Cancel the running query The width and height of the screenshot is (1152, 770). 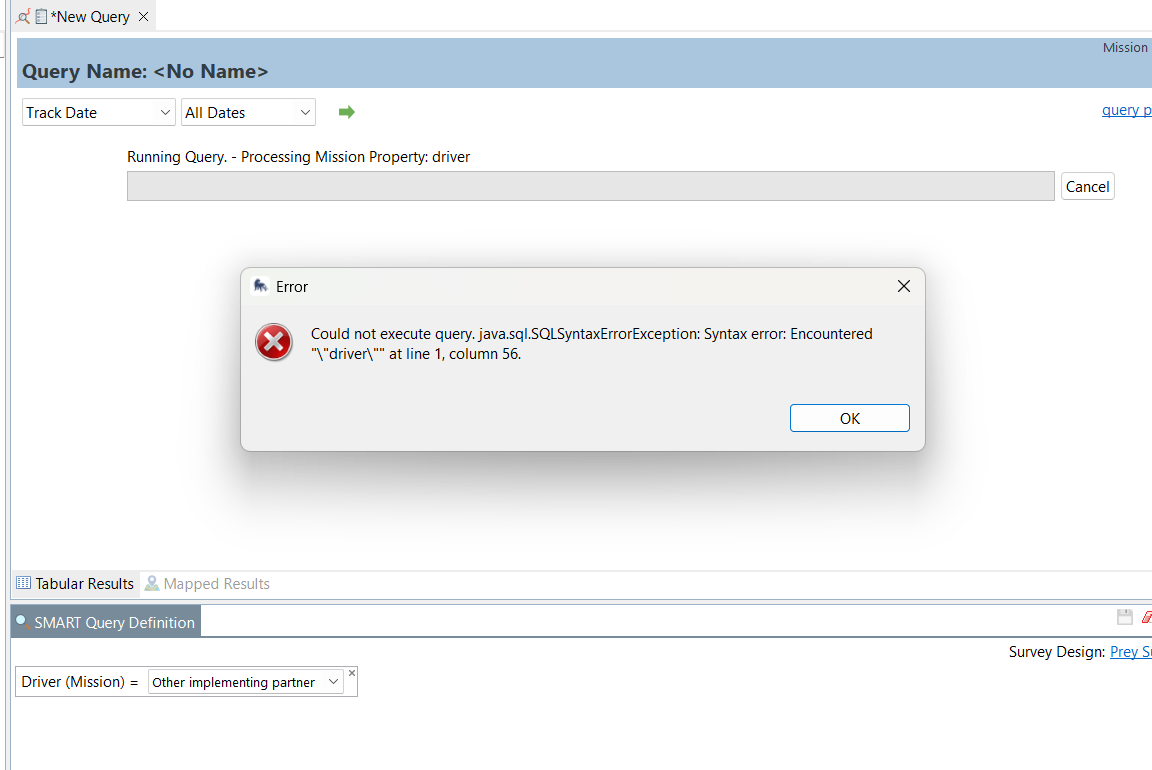coord(1087,186)
